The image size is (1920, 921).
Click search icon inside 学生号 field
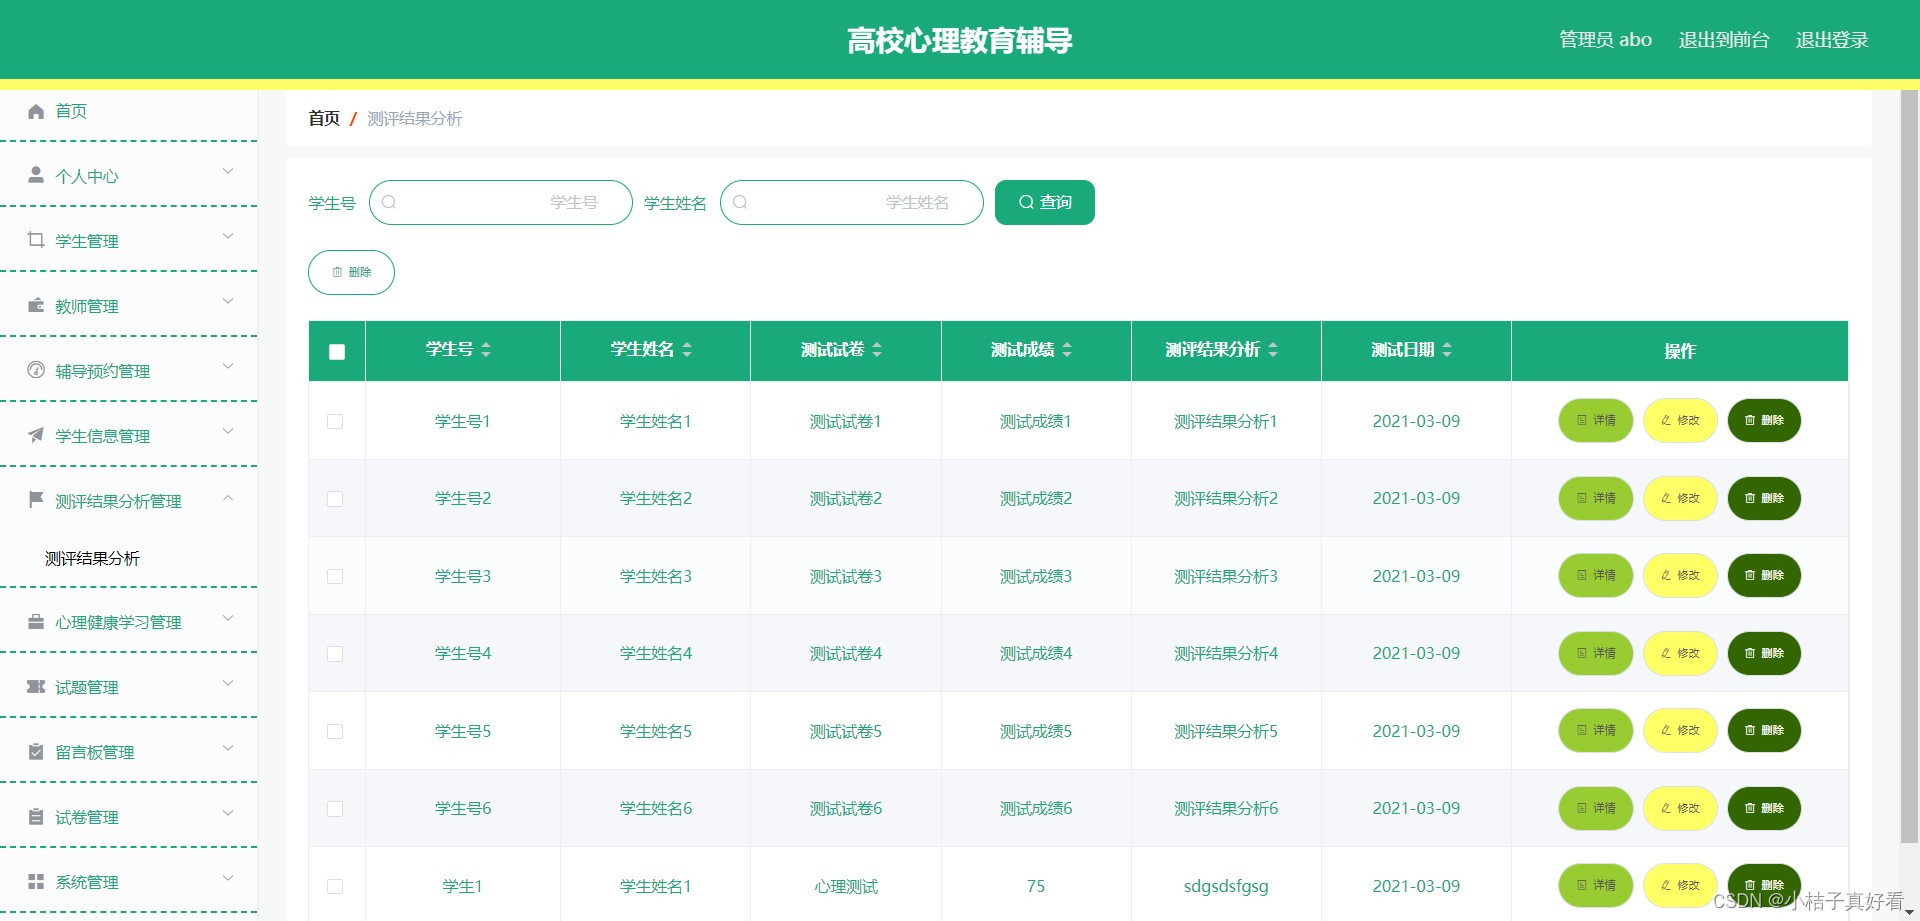point(389,202)
